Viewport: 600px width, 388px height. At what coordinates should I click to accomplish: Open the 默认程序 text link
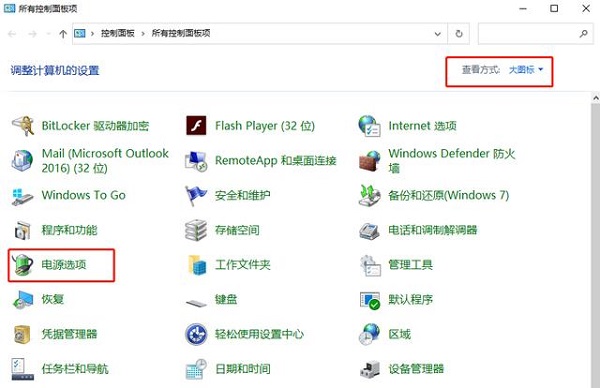[411, 299]
